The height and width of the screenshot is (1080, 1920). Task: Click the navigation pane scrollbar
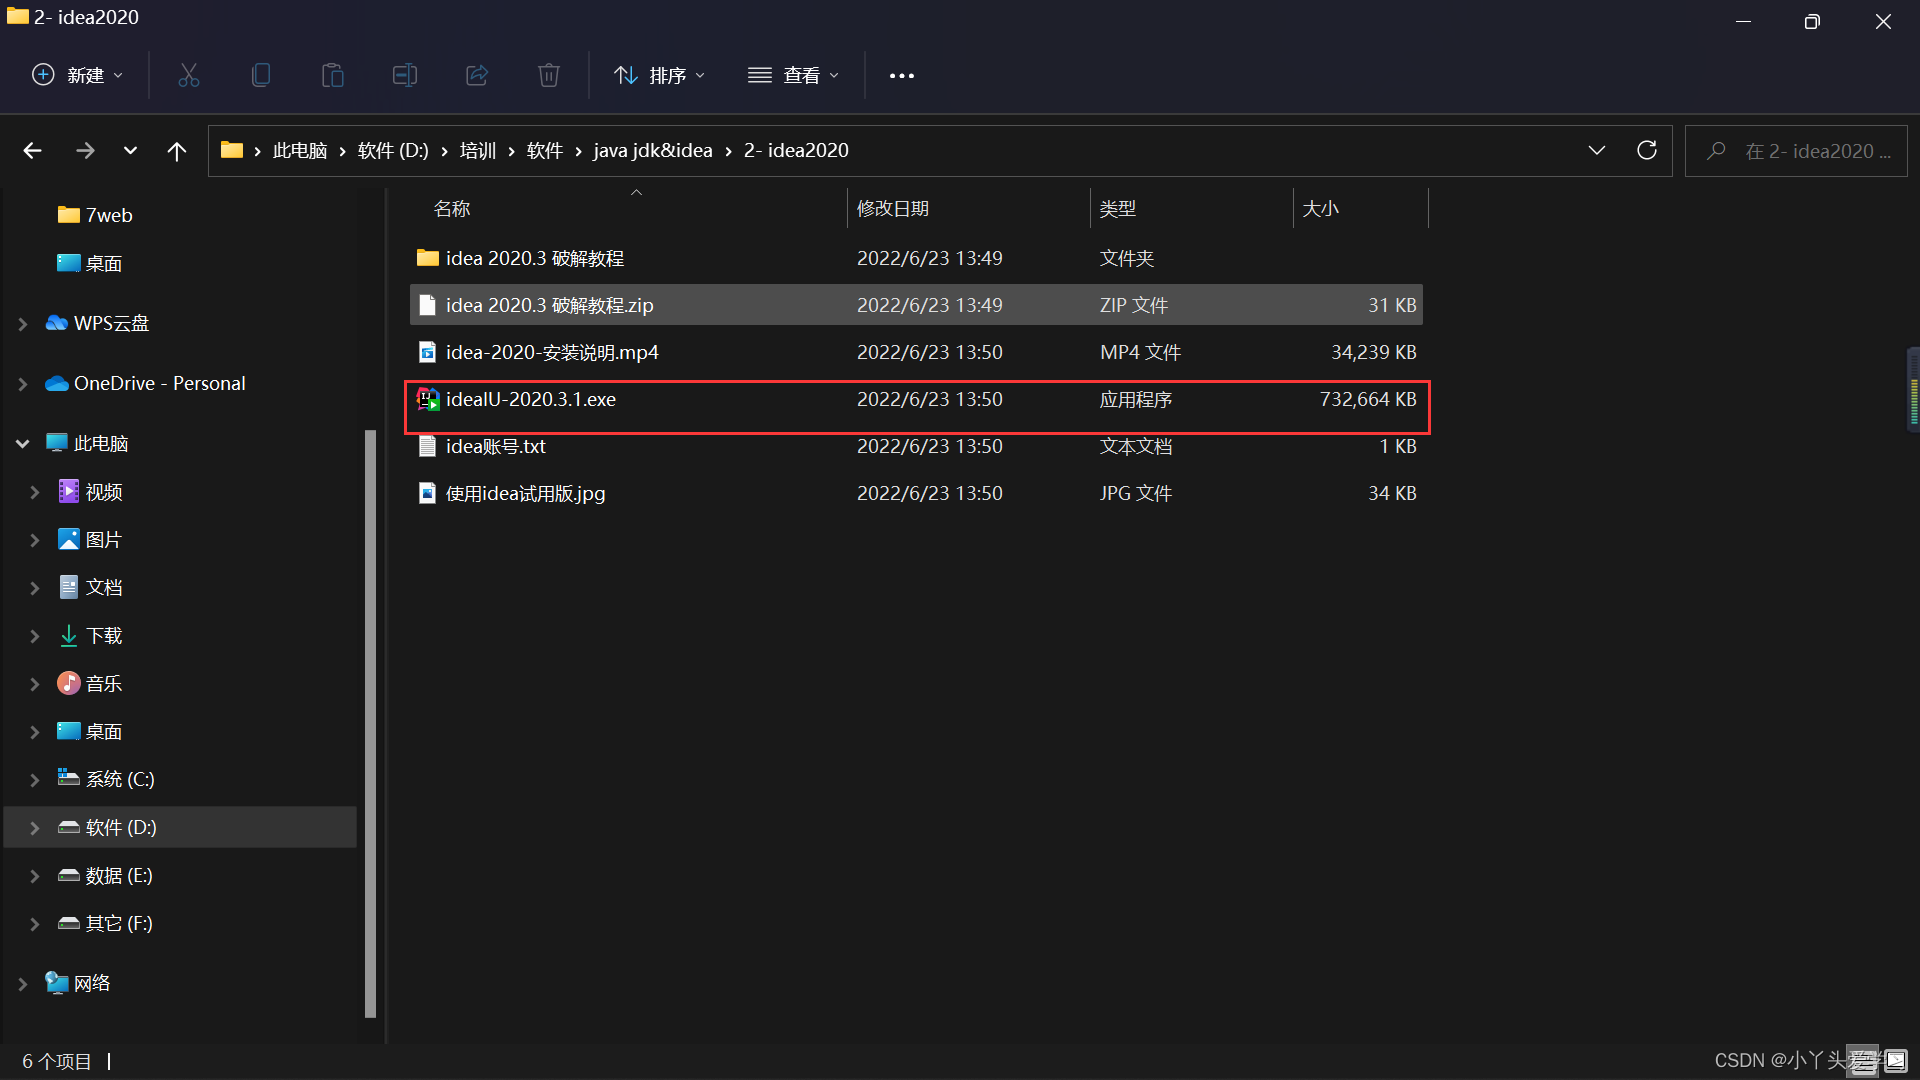[x=370, y=723]
